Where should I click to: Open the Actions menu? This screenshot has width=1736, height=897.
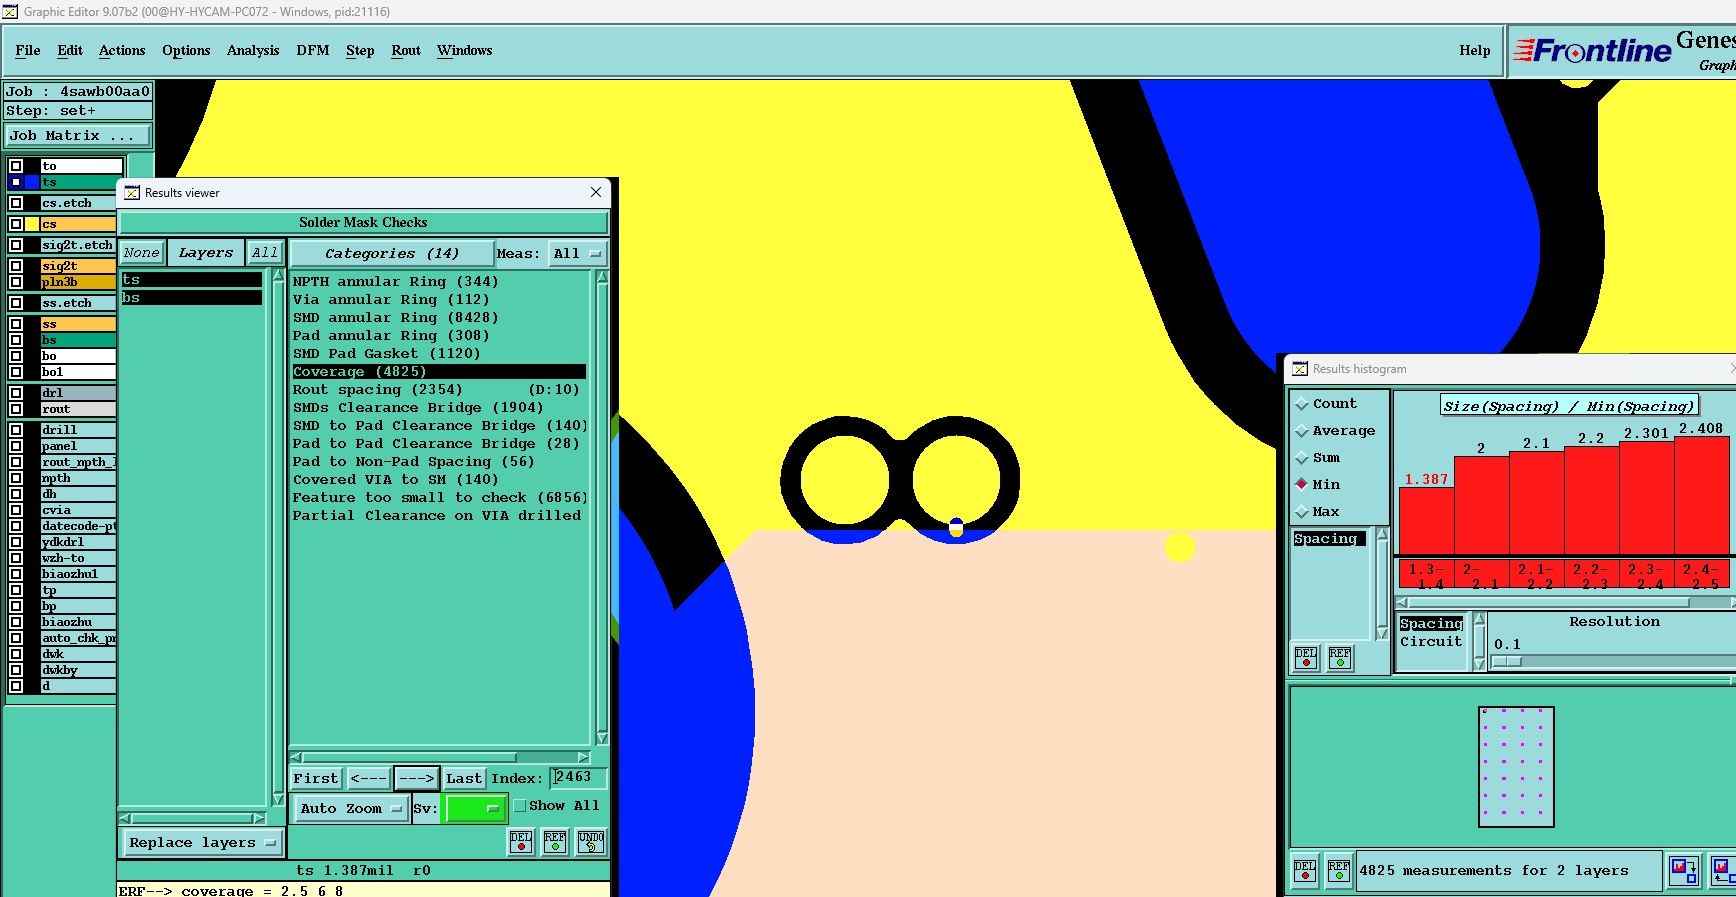pos(122,51)
